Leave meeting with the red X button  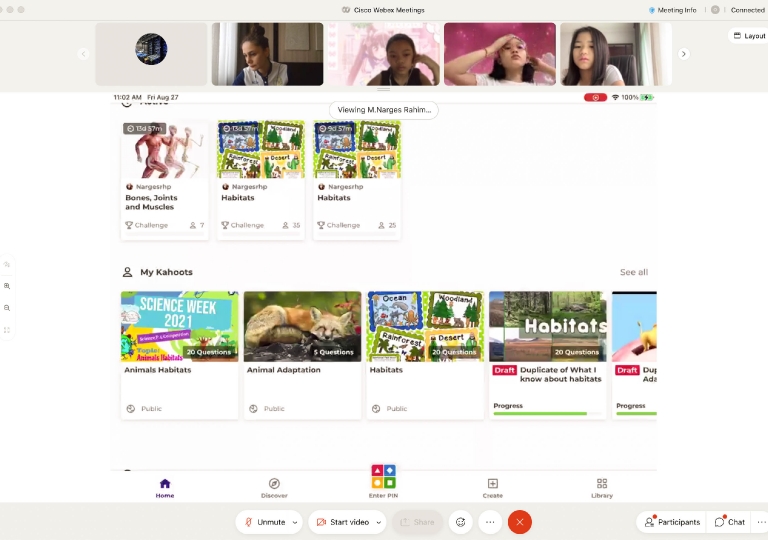(x=520, y=522)
